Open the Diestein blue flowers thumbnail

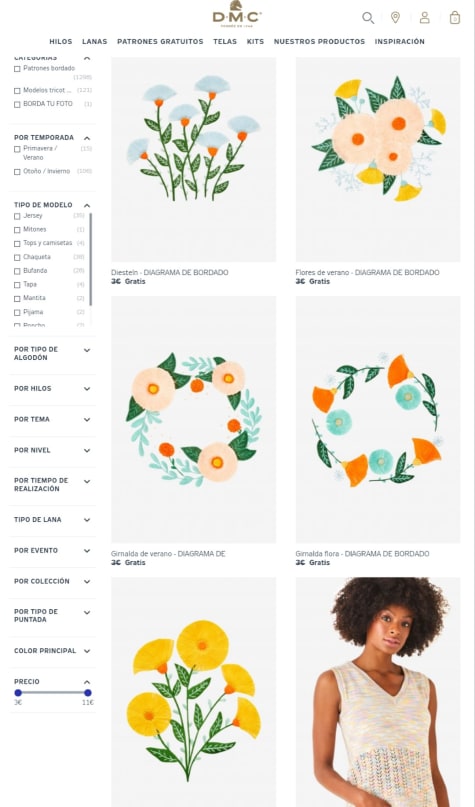coord(193,160)
